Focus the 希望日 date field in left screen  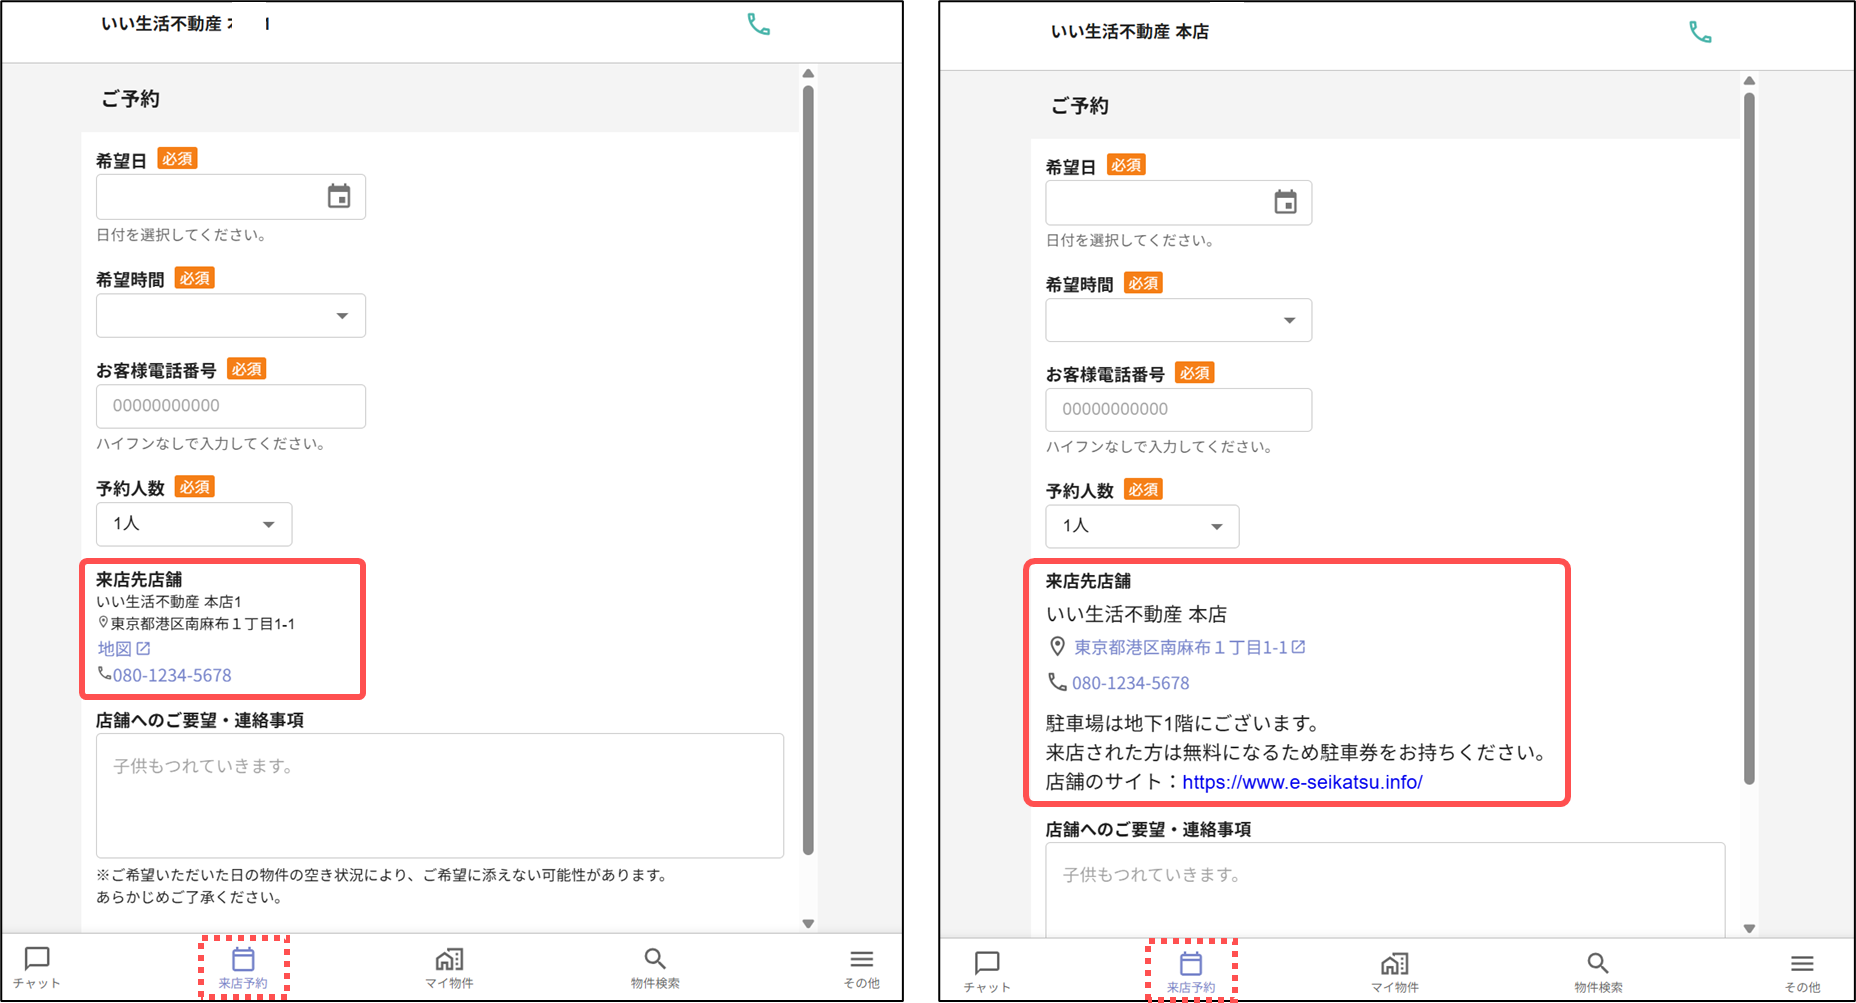click(x=231, y=197)
